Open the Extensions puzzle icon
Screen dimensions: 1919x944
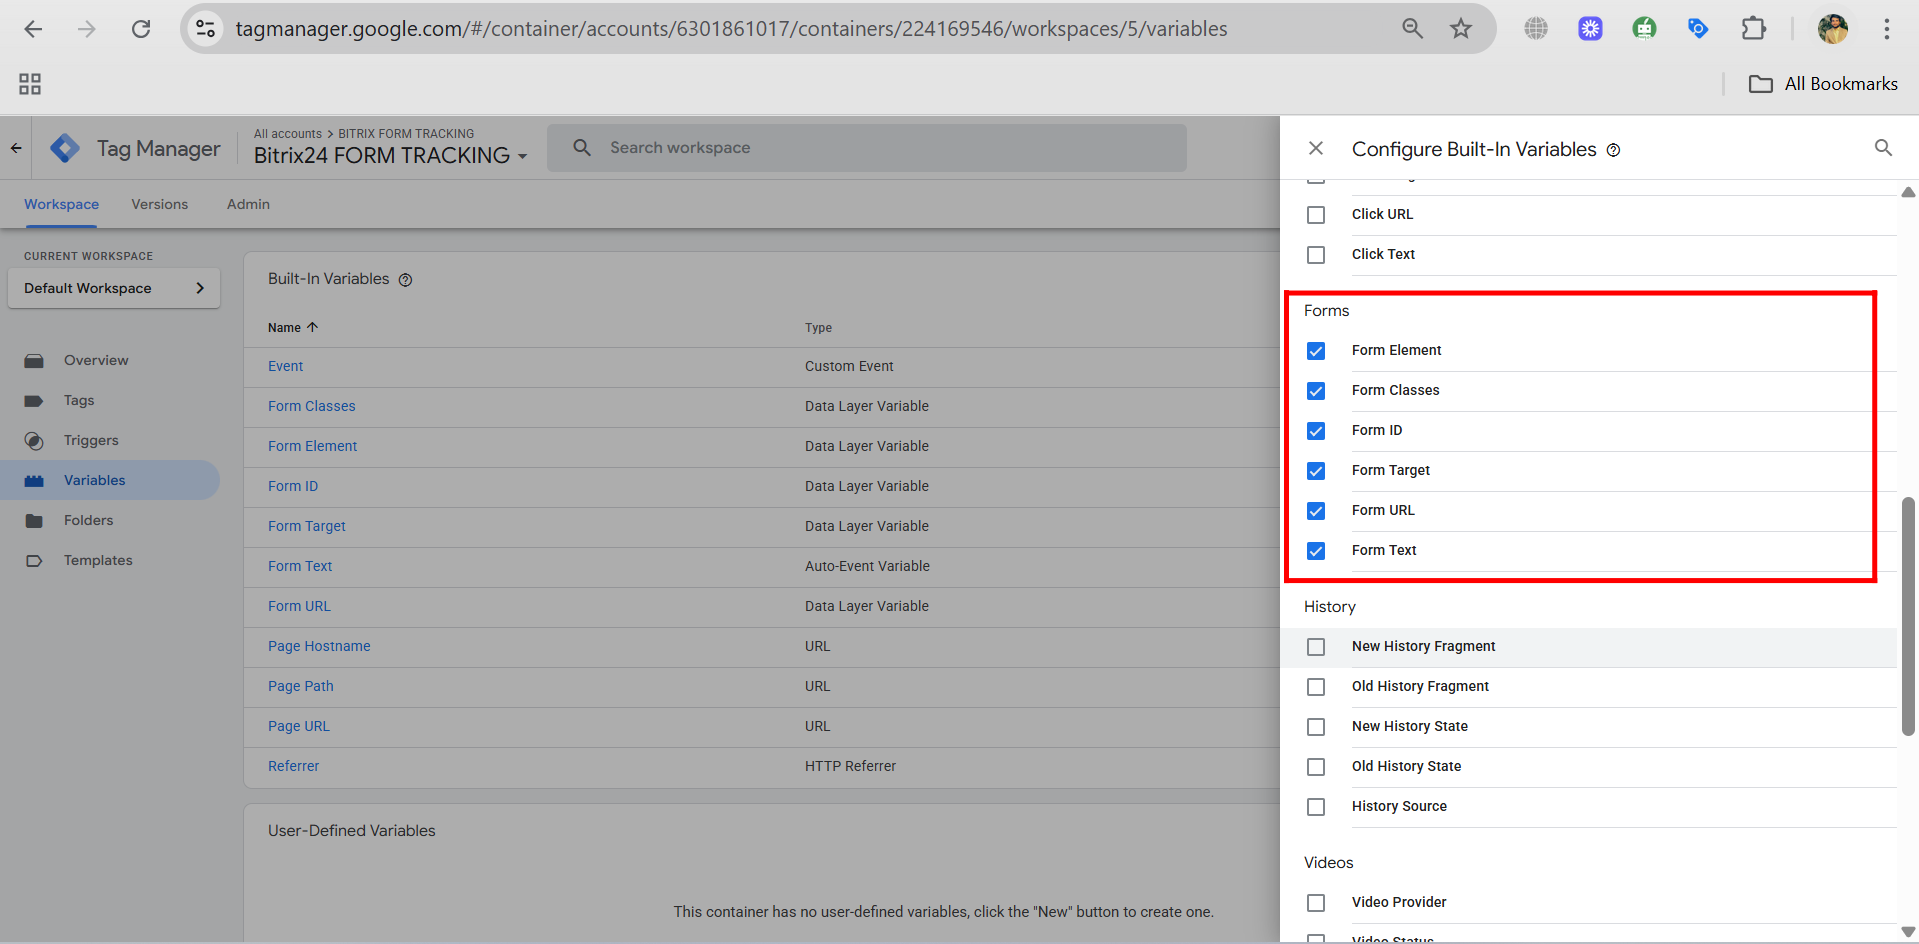1753,29
